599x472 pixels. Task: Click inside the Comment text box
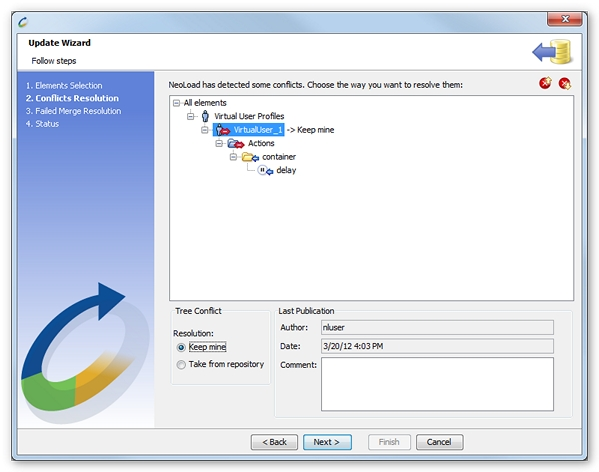click(x=437, y=384)
